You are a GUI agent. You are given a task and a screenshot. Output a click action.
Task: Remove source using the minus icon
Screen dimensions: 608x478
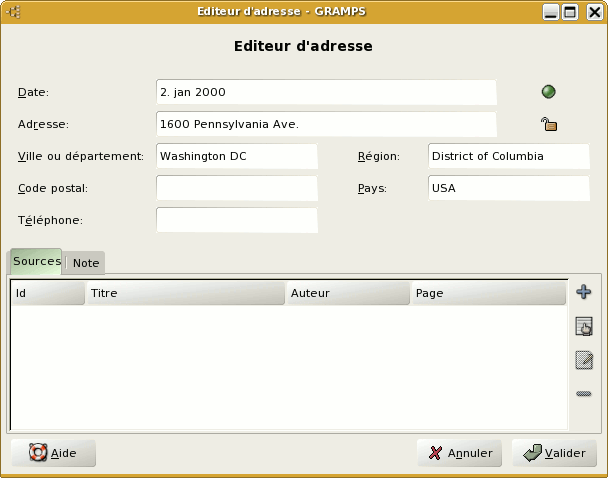[x=584, y=394]
